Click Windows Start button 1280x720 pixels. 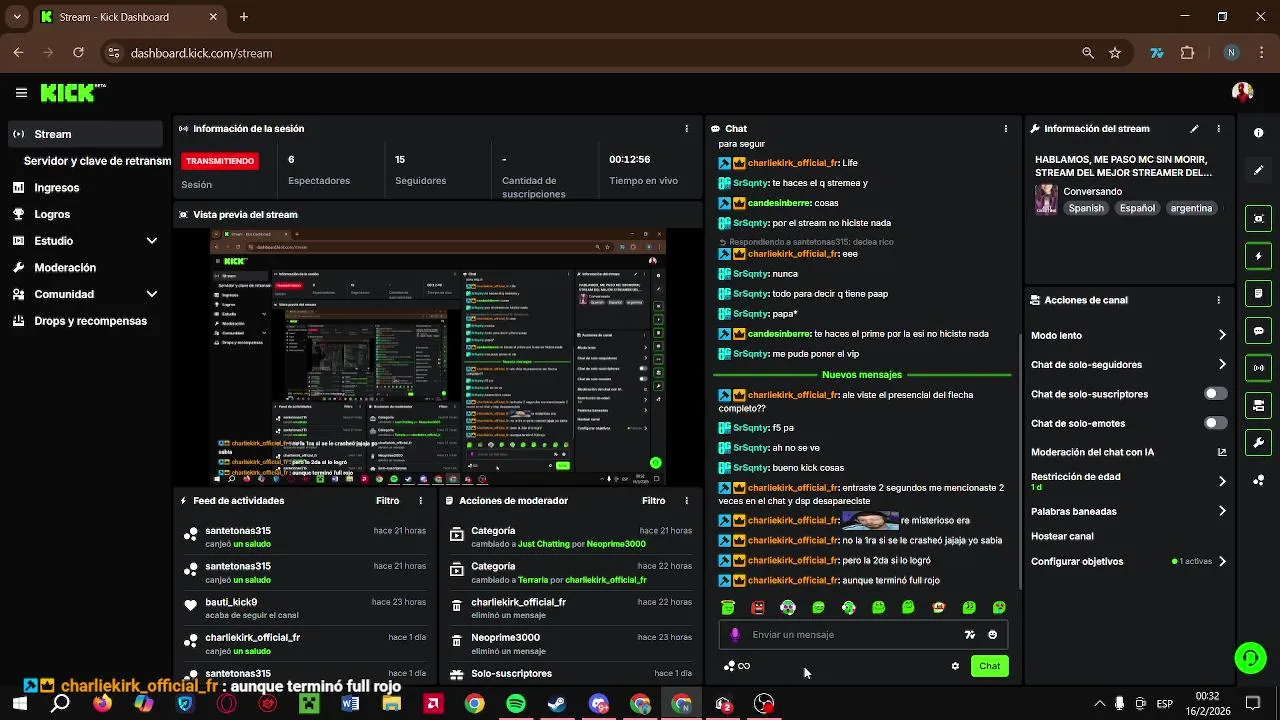19,704
